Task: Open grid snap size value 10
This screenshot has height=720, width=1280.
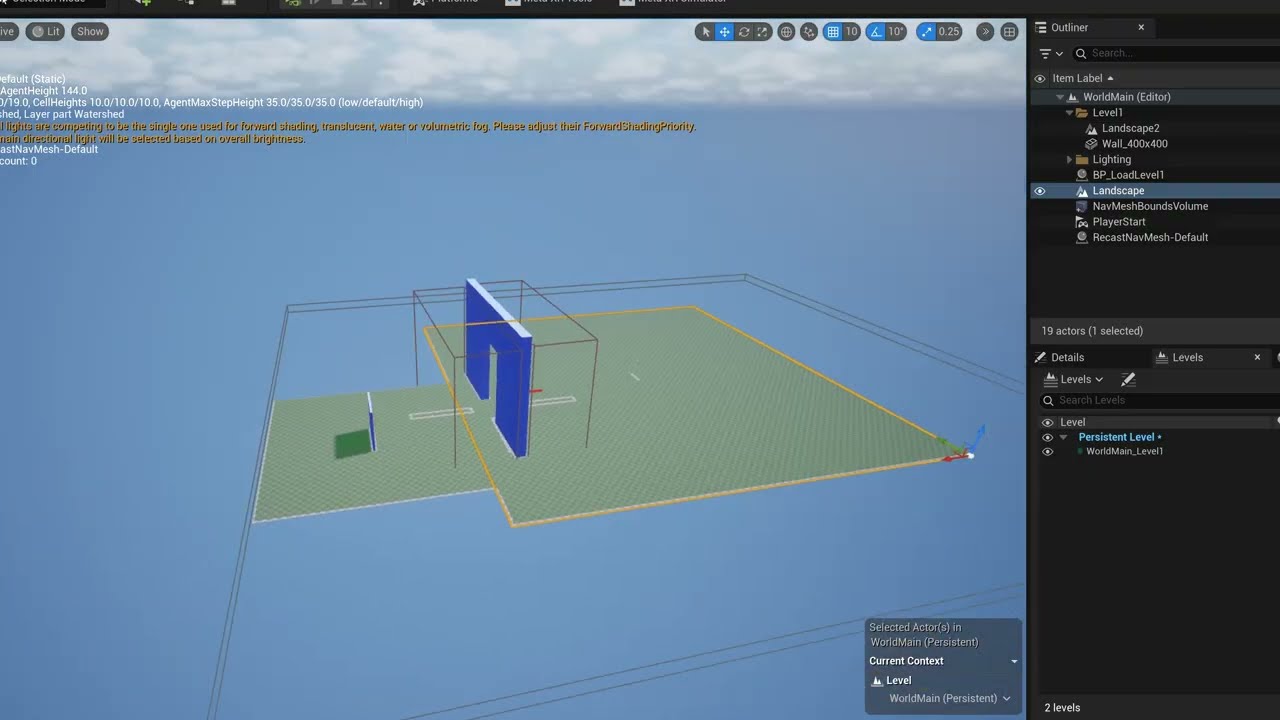Action: pos(851,32)
